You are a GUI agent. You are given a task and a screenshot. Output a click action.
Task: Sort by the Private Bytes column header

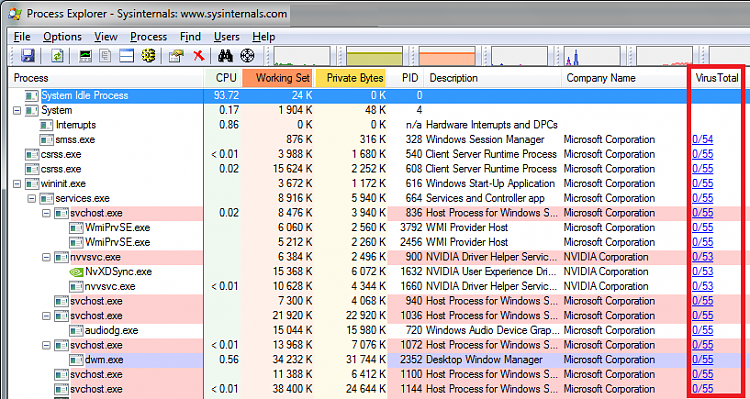[351, 78]
